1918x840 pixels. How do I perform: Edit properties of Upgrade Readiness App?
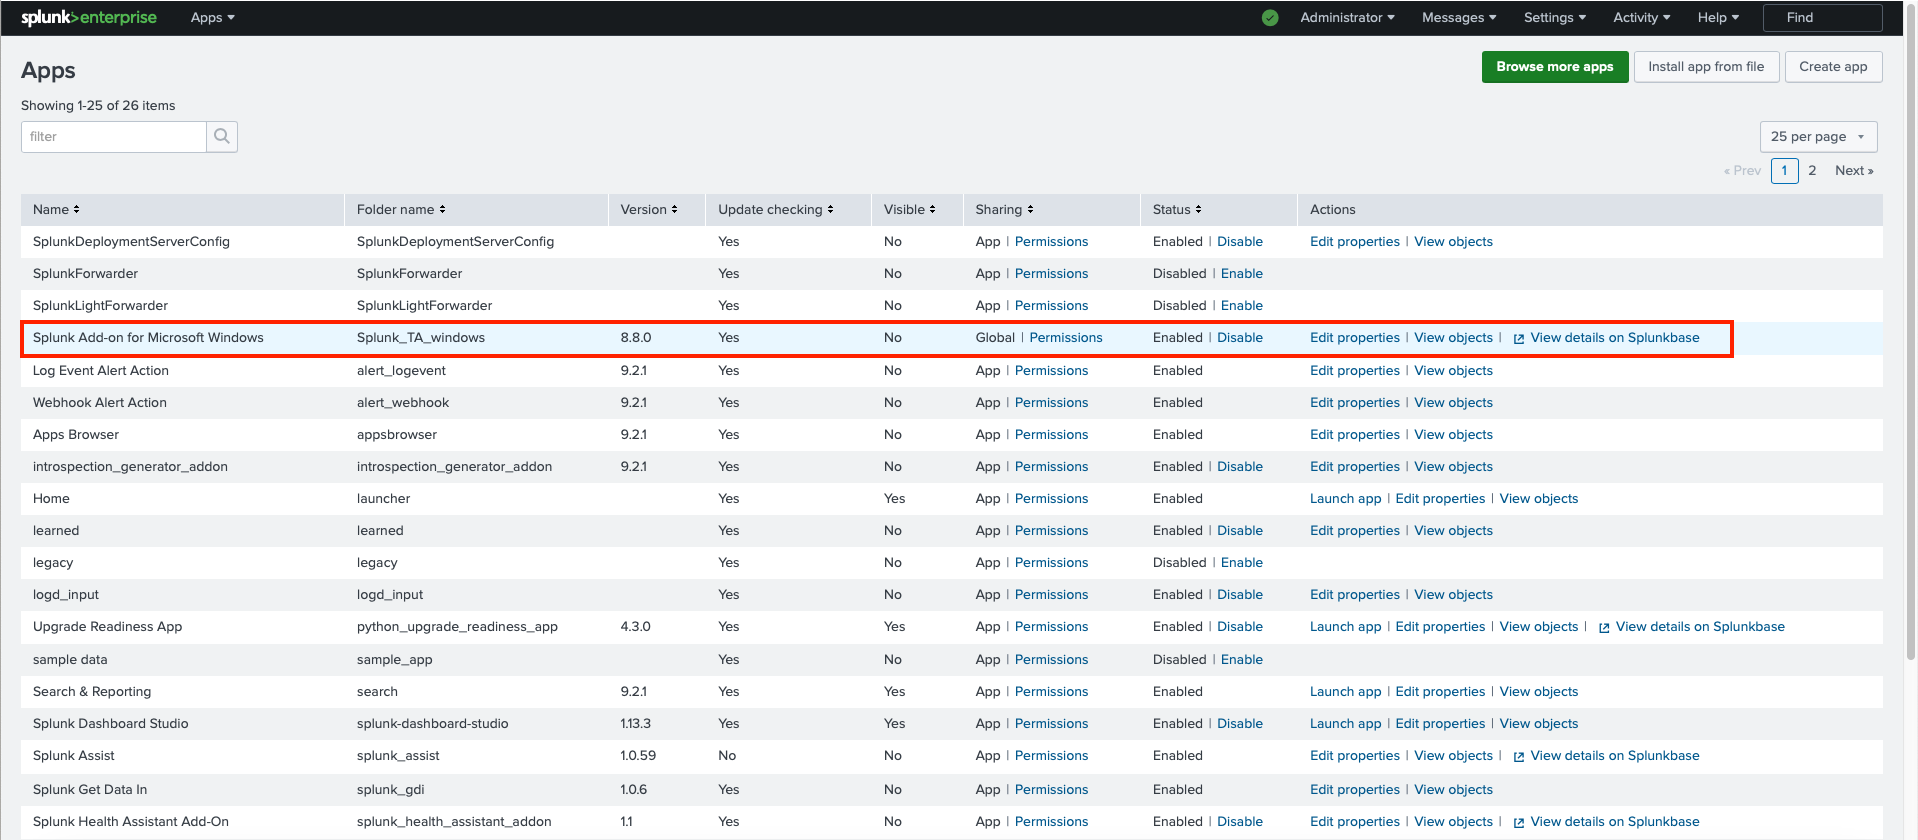click(1440, 626)
